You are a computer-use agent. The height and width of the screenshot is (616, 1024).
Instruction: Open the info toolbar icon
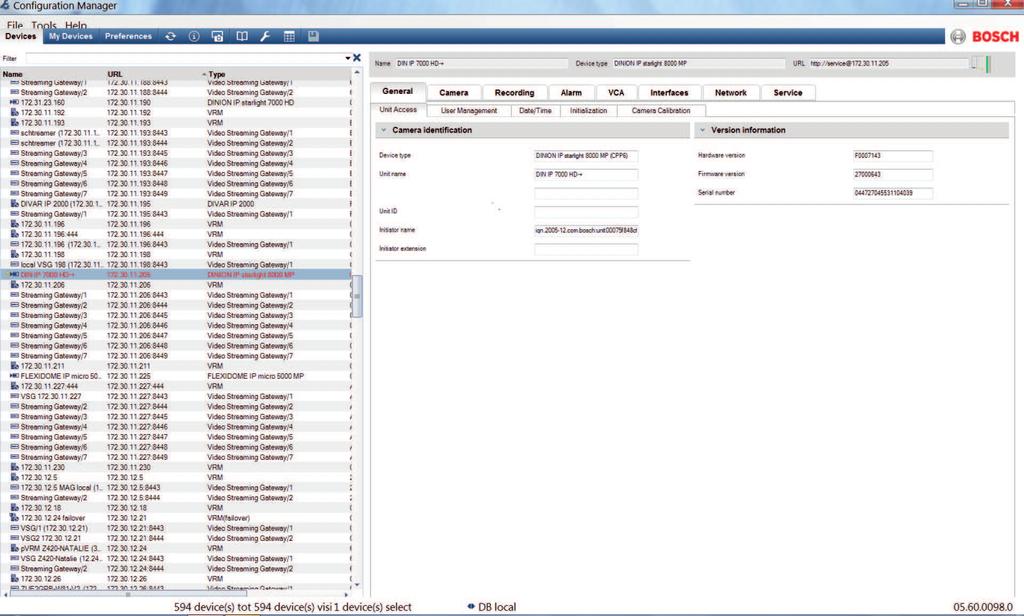click(x=194, y=37)
